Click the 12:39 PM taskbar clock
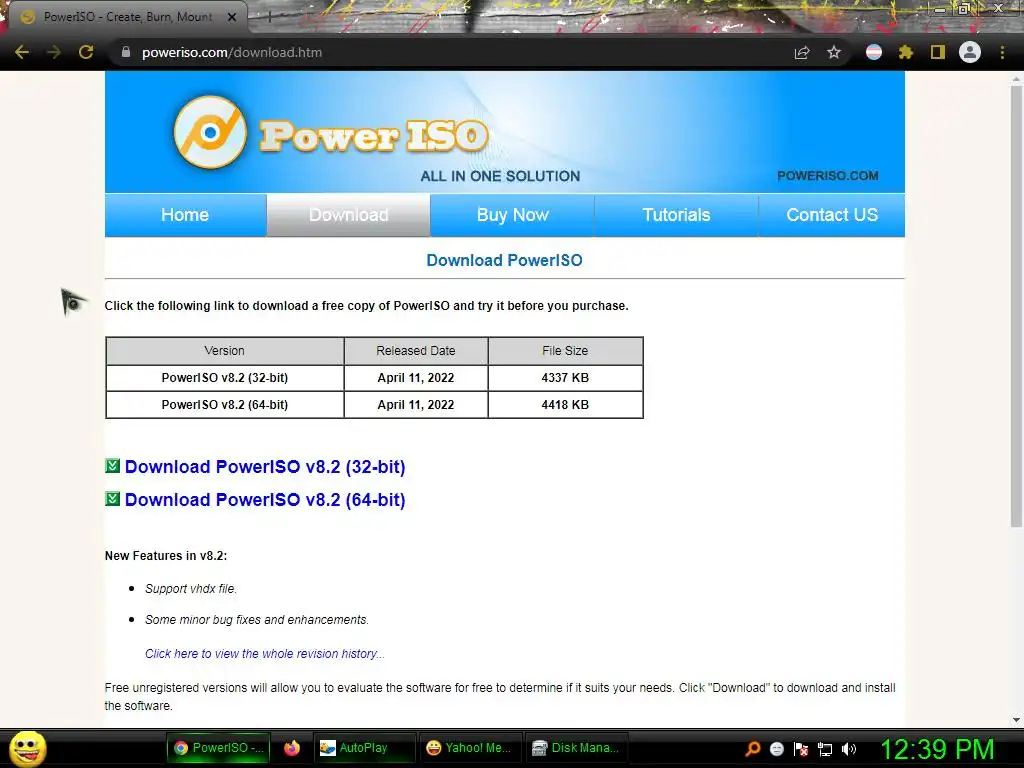The height and width of the screenshot is (768, 1024). click(938, 748)
